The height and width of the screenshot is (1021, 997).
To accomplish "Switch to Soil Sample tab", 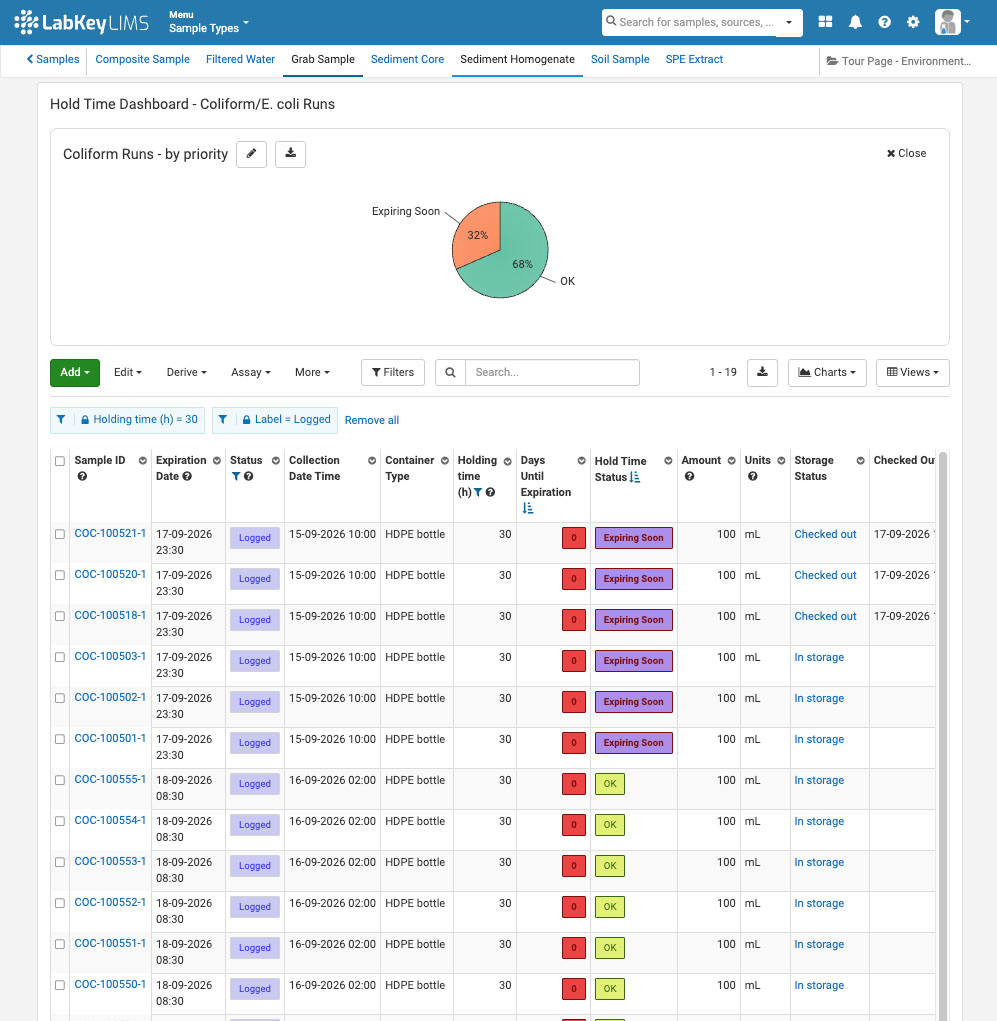I will point(620,59).
